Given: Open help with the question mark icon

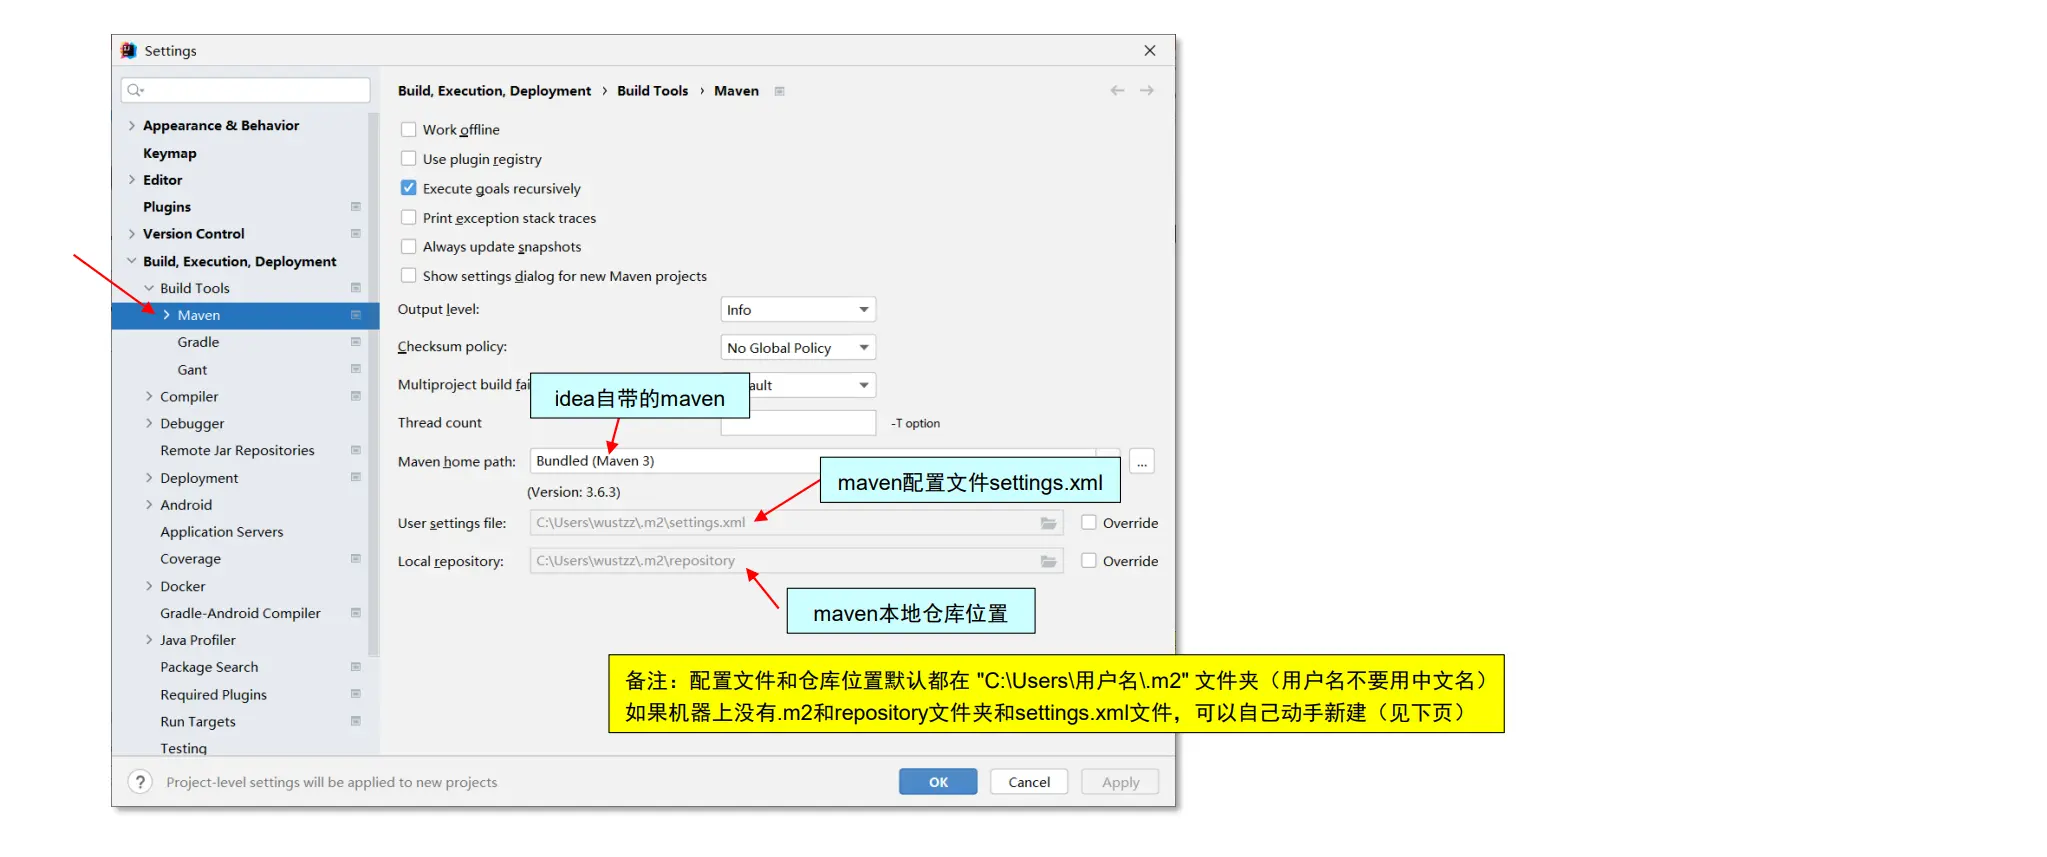Looking at the screenshot, I should (x=140, y=782).
